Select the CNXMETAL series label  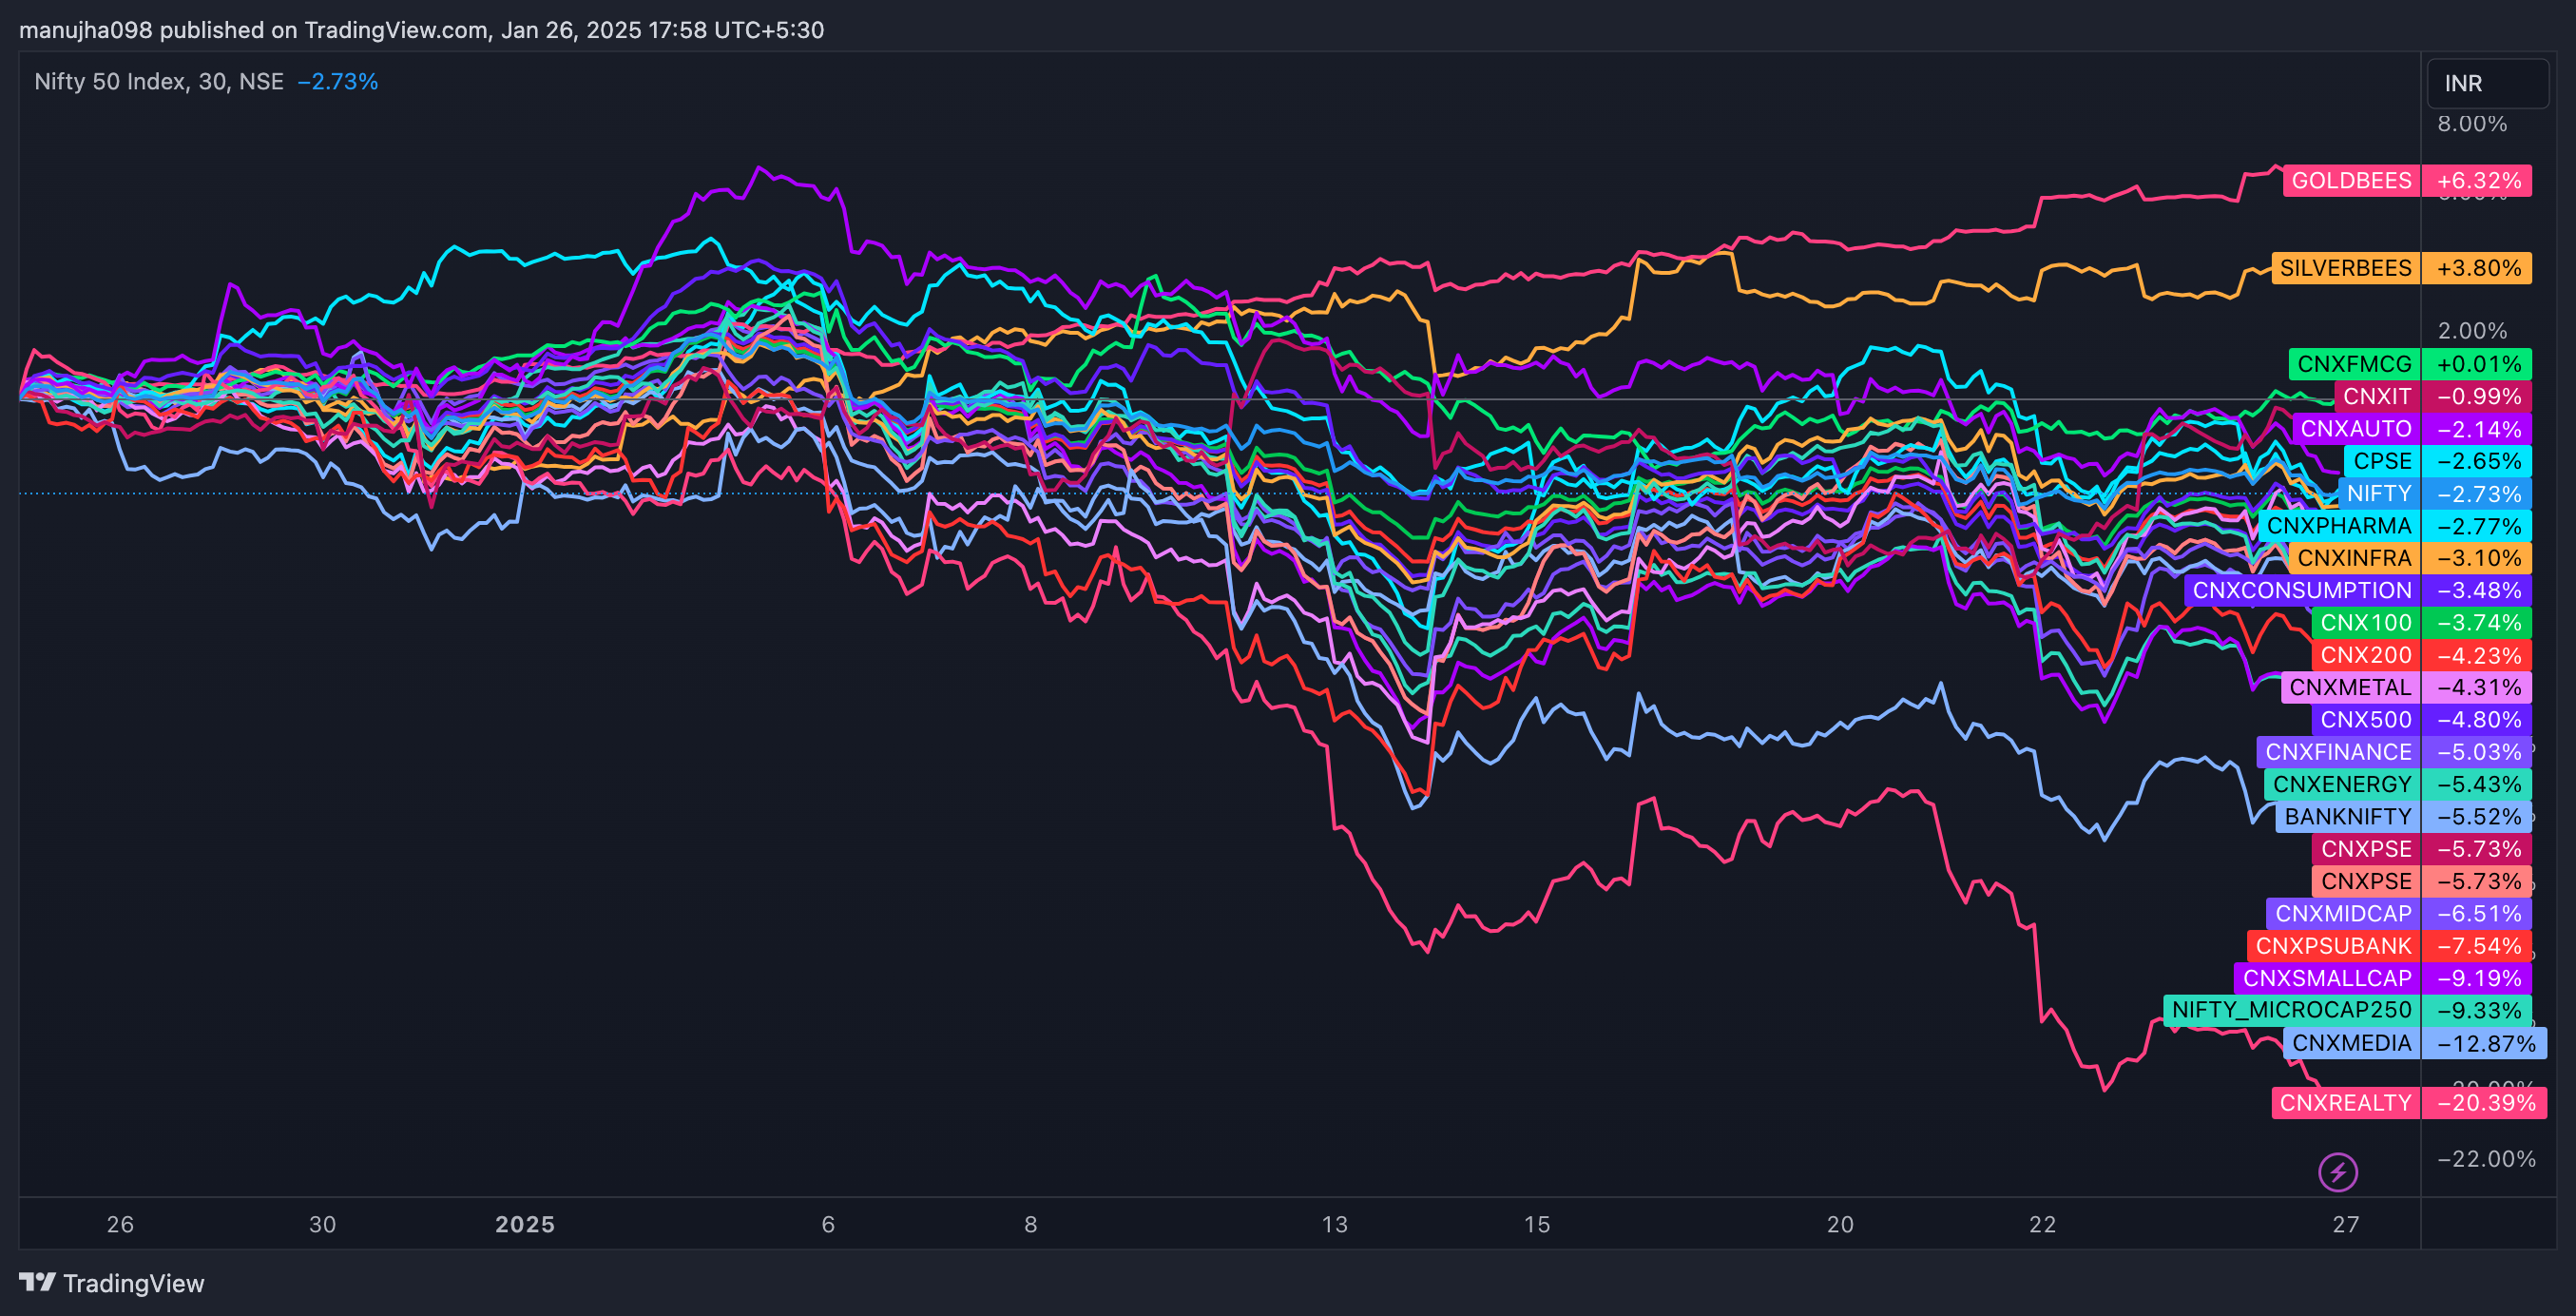point(2350,687)
